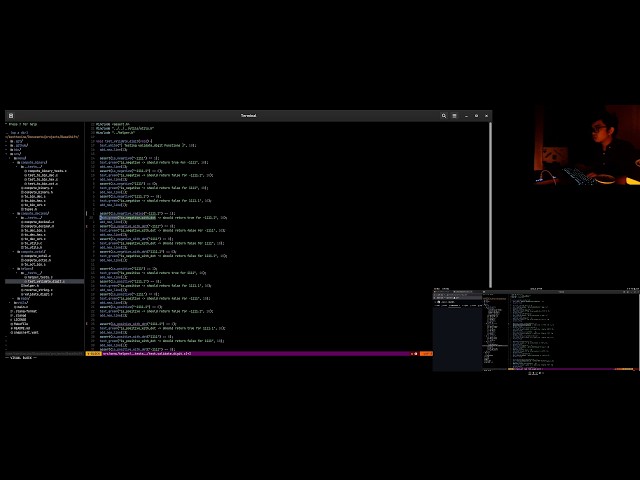Viewport: 640px width, 480px height.
Task: Click the V-BLOCK mode indicator
Action: coord(93,354)
